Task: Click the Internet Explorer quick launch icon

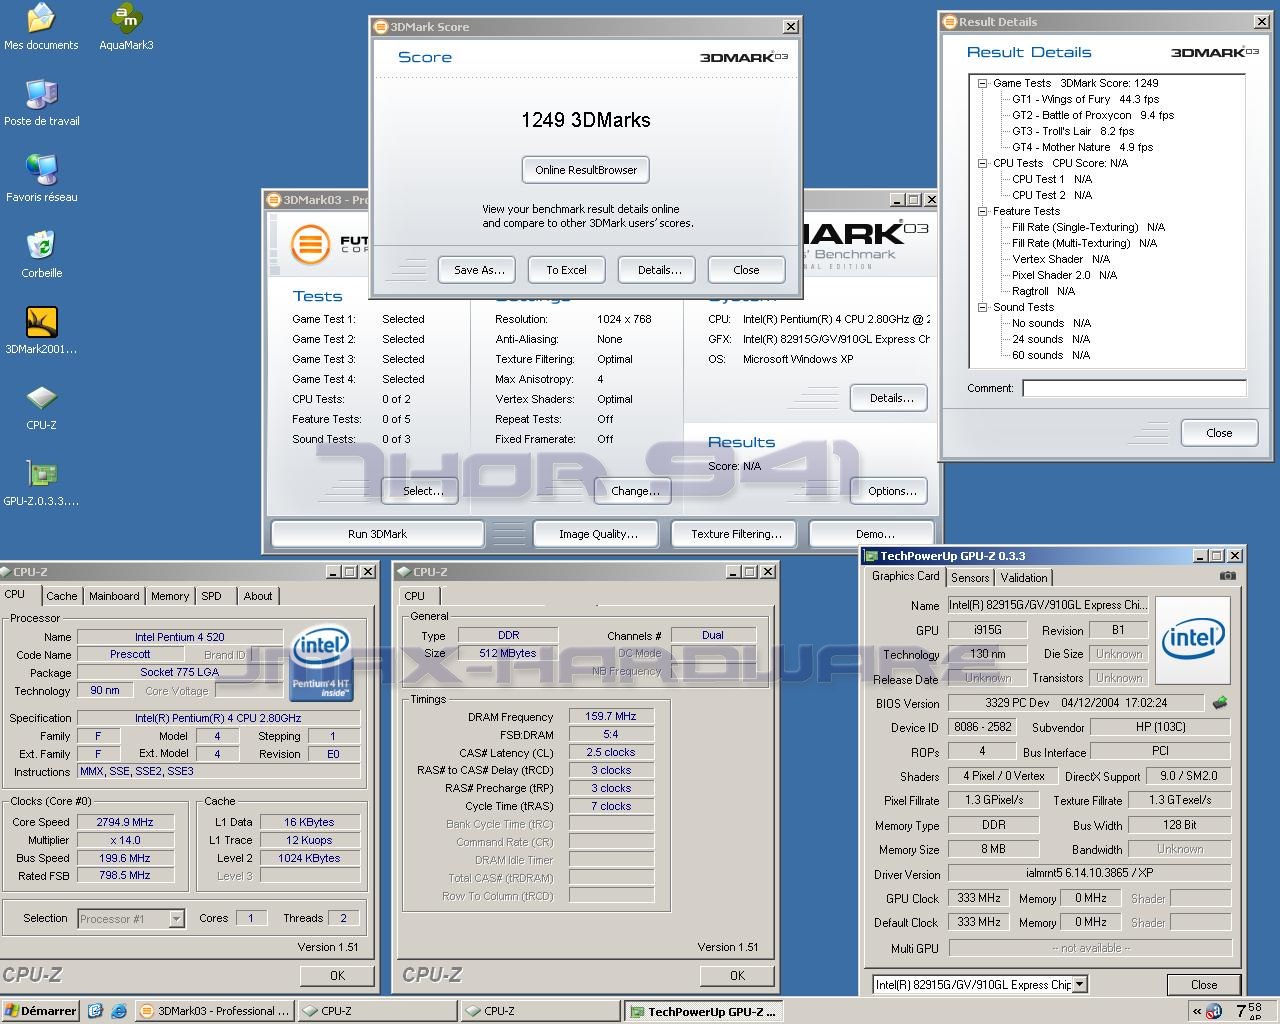Action: pos(119,1011)
